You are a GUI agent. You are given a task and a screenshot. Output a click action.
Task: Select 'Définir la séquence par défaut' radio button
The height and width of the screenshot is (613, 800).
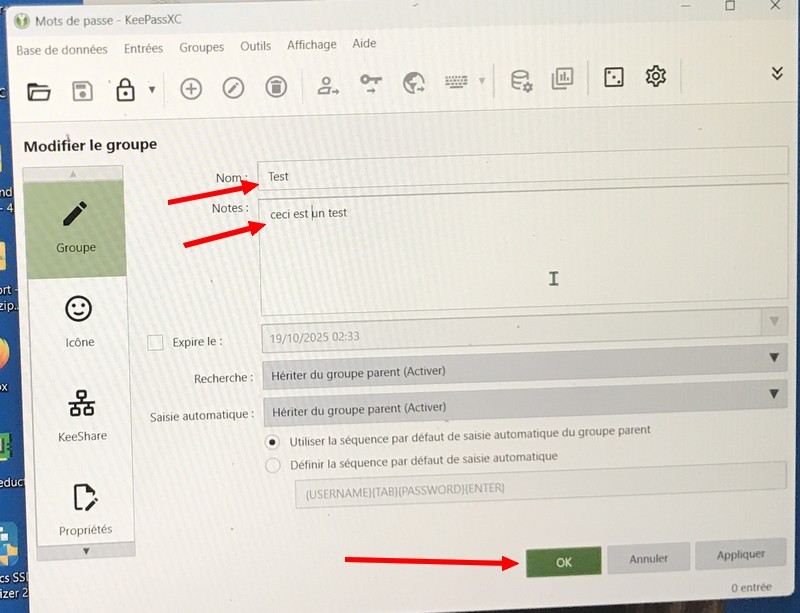pos(272,464)
